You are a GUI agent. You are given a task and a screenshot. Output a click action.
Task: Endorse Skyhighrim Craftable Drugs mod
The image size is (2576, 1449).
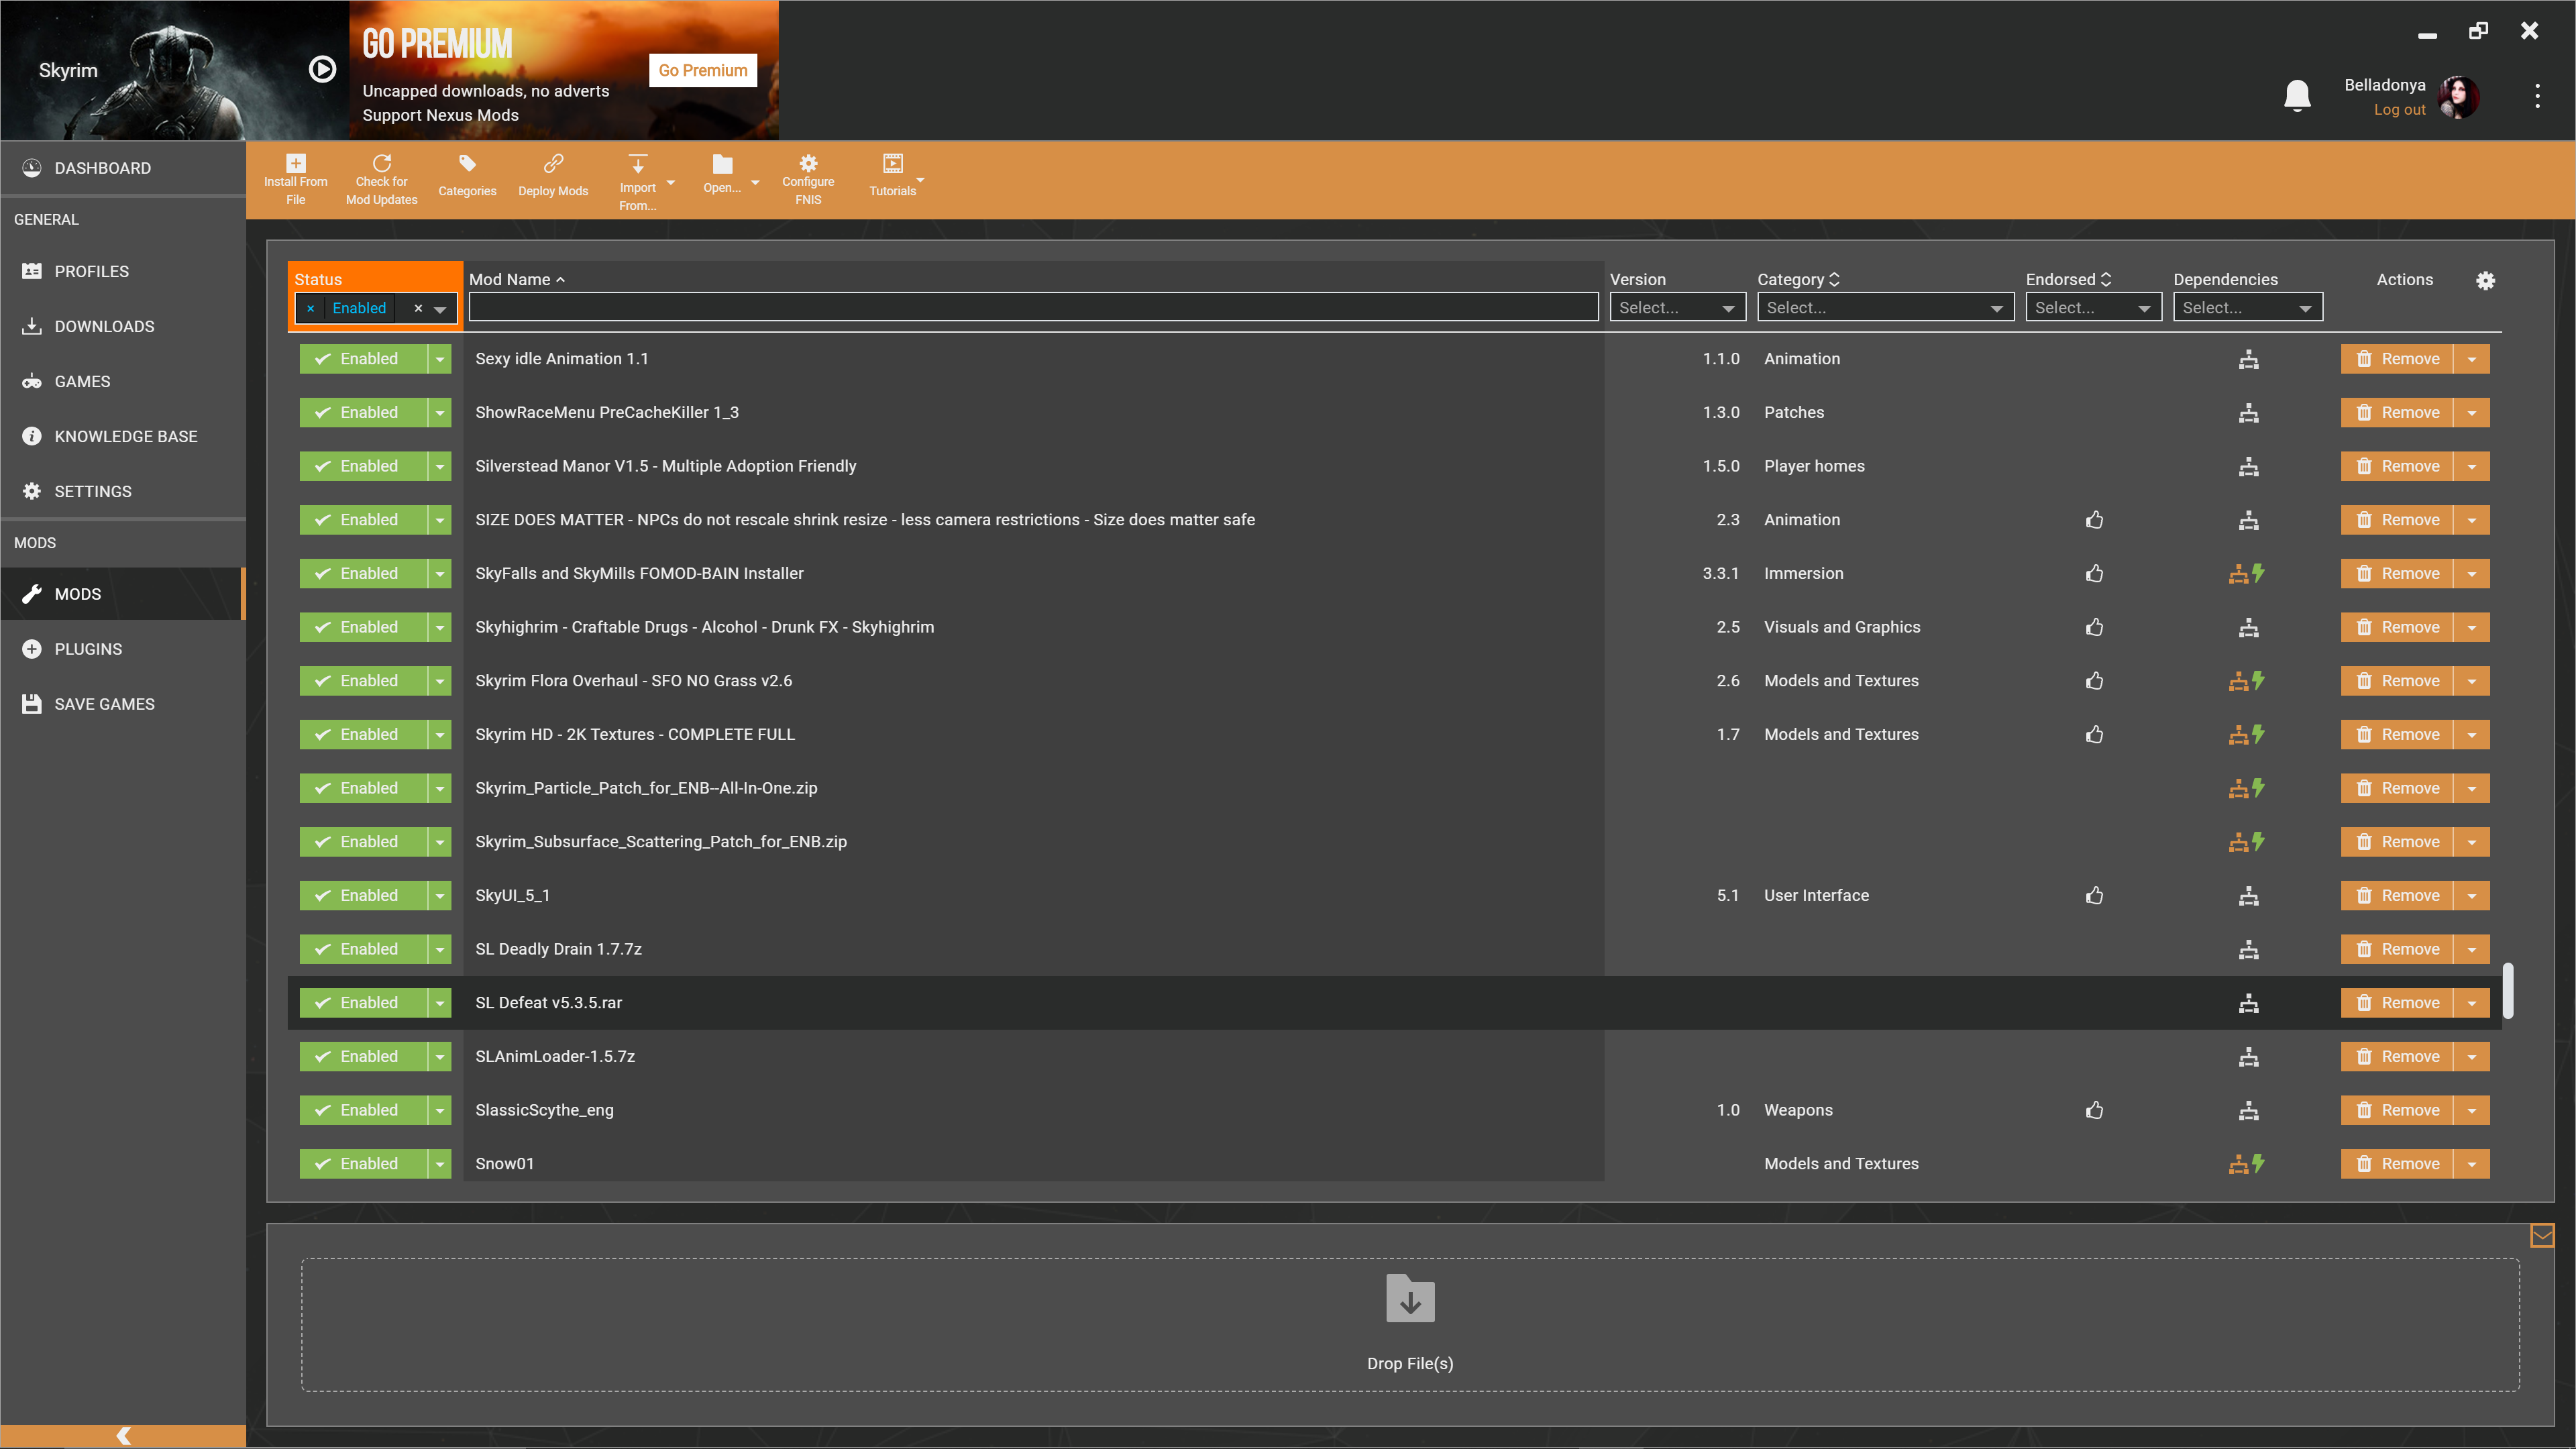(2094, 627)
